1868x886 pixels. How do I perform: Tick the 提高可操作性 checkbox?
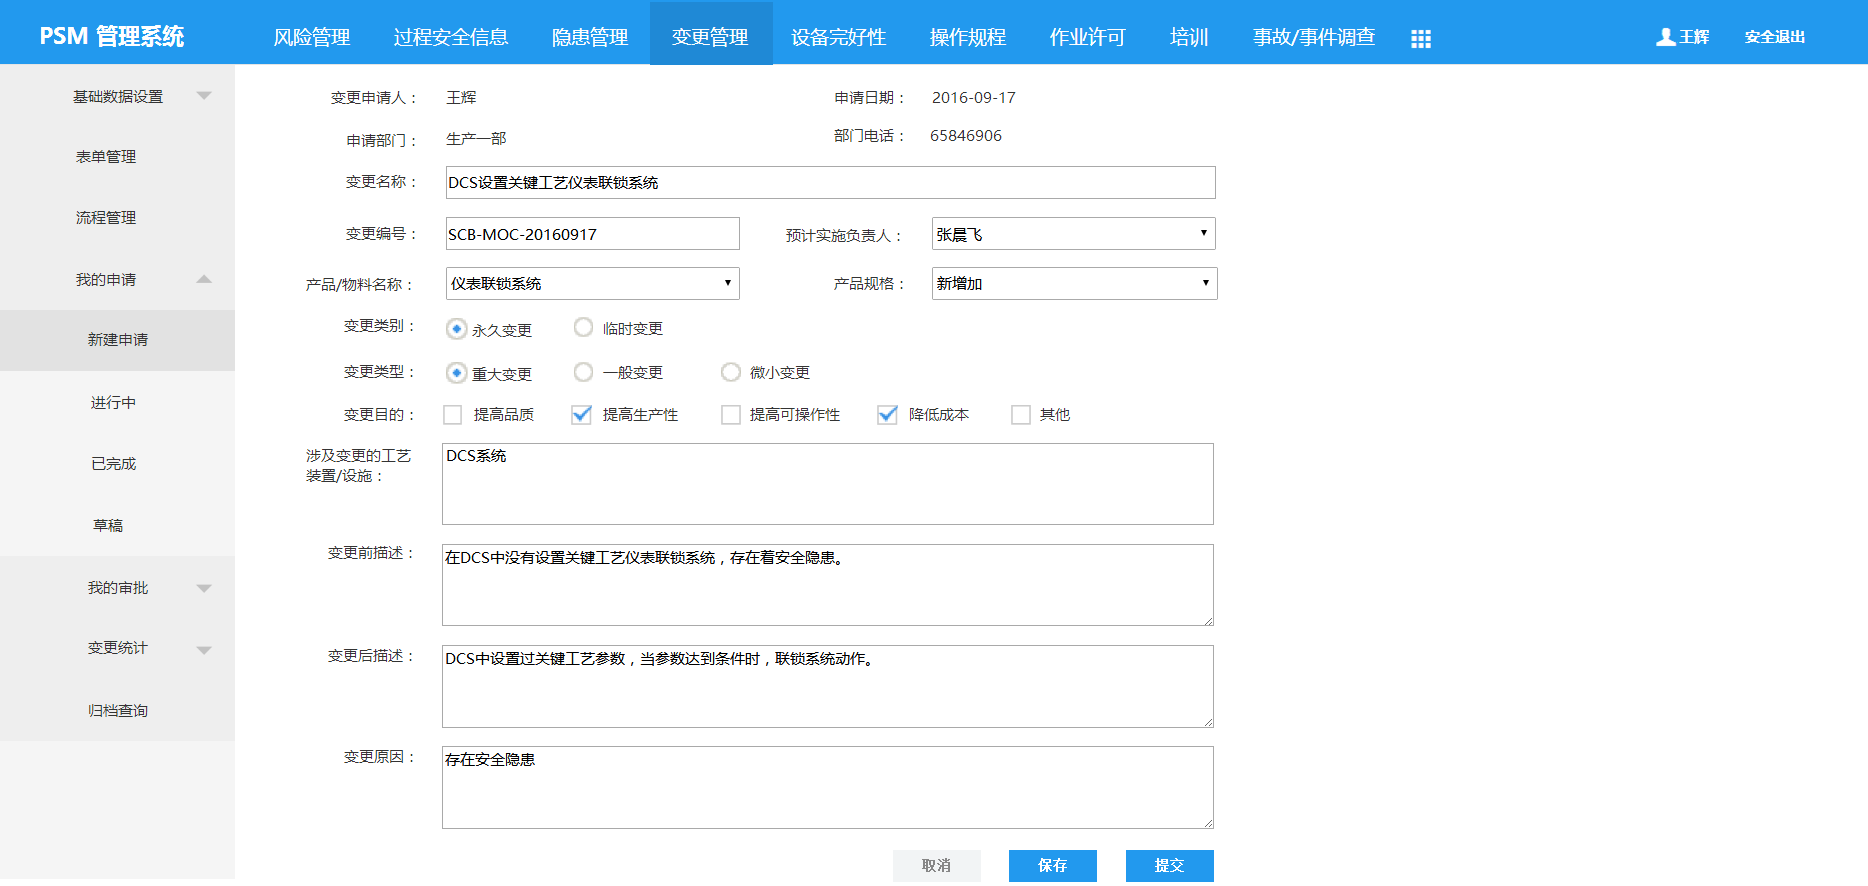(731, 415)
